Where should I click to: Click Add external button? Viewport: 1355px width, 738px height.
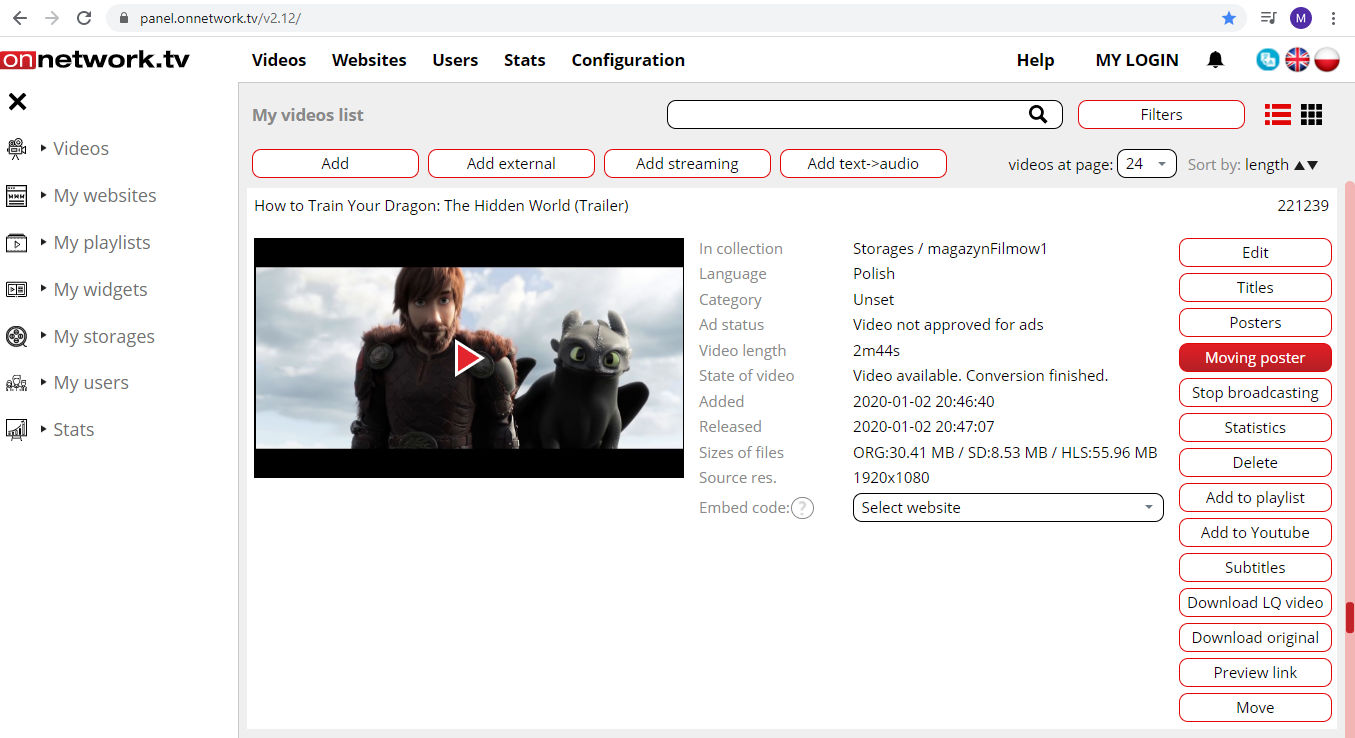click(511, 164)
